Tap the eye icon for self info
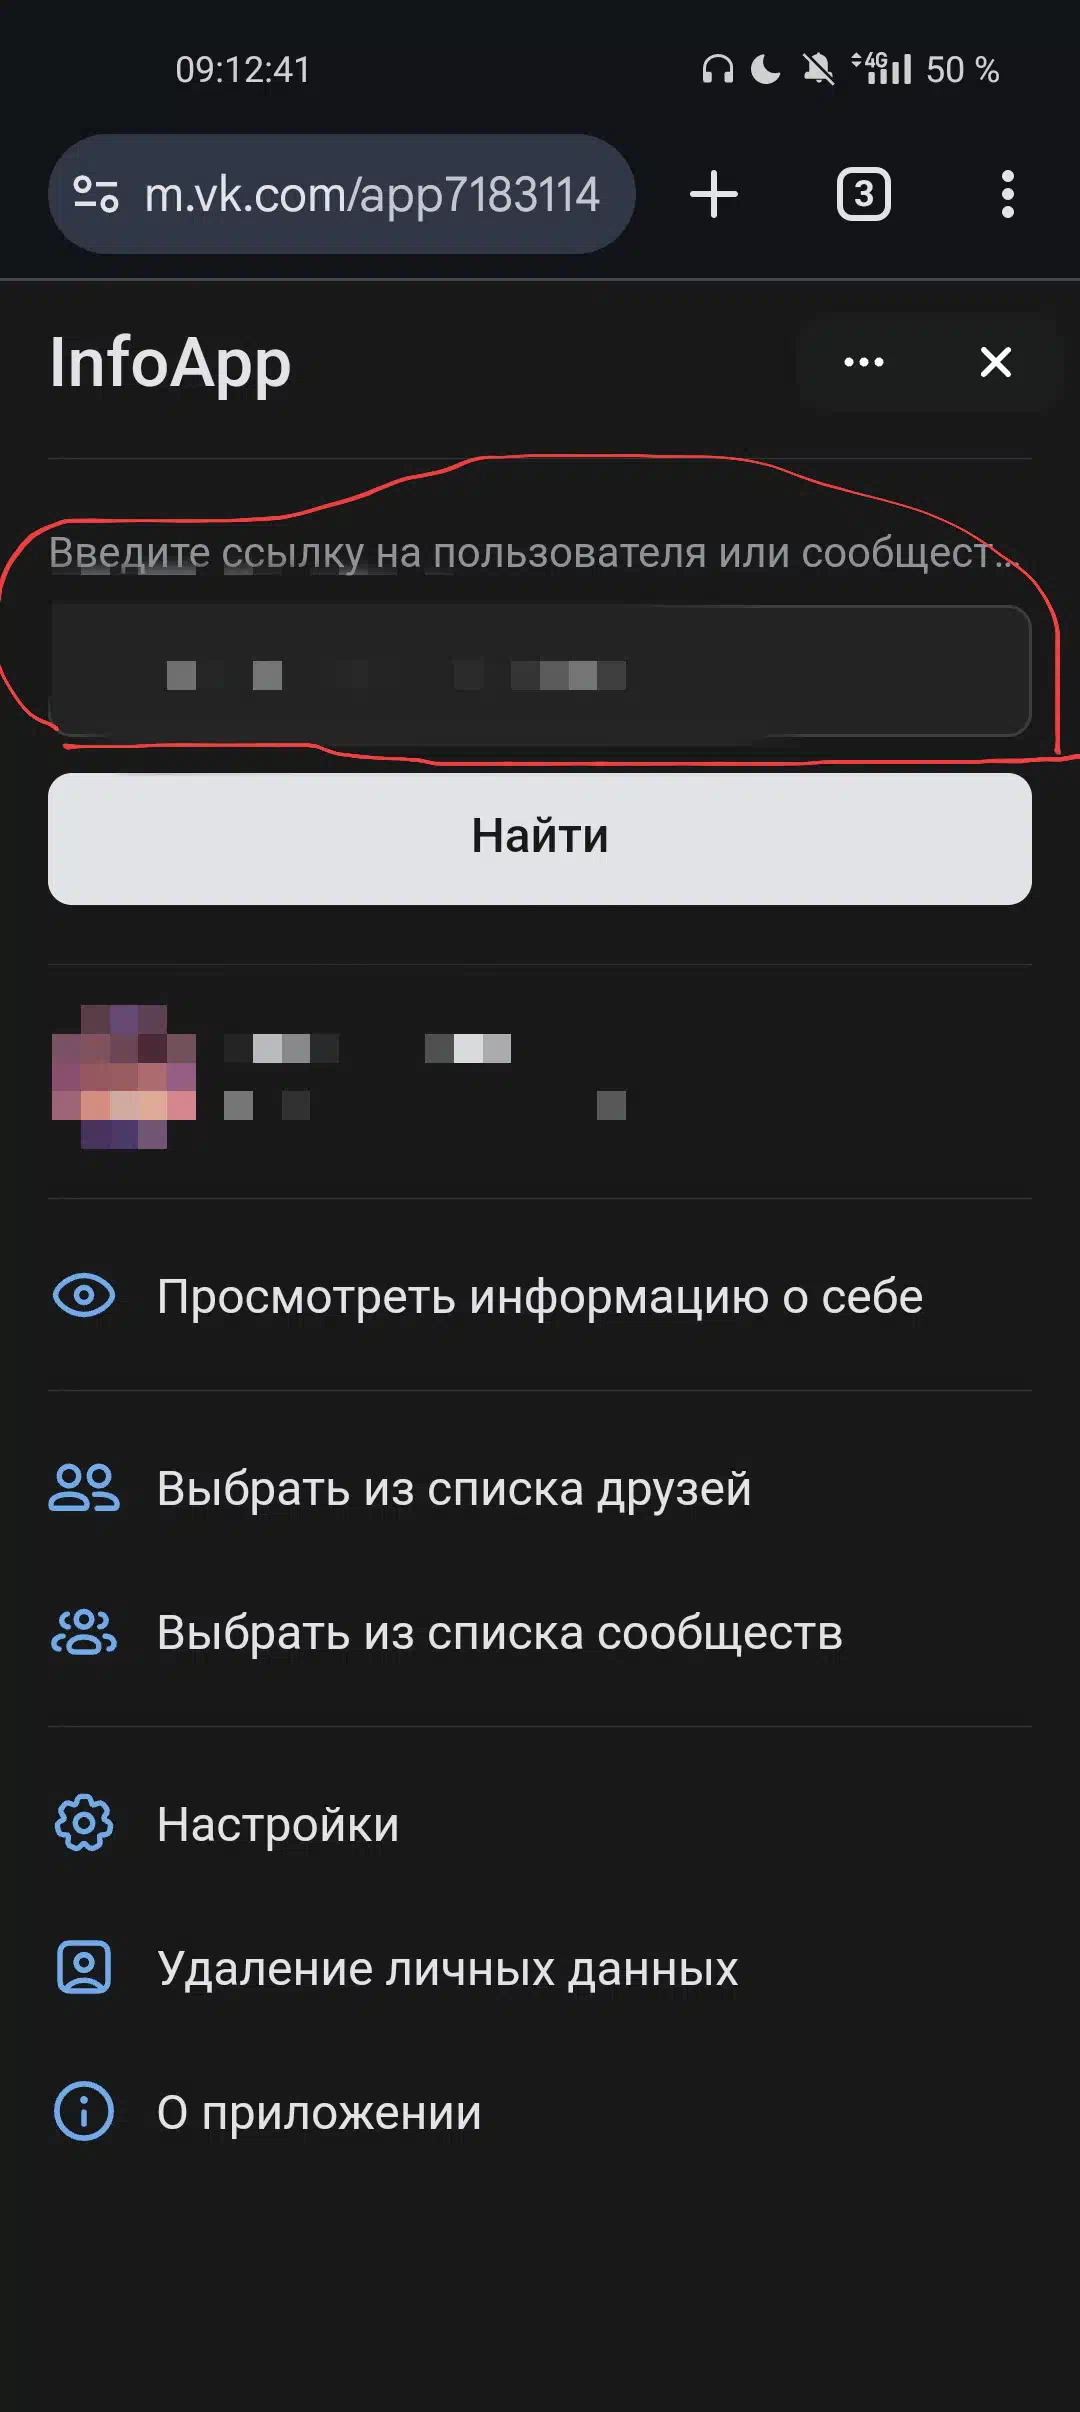The image size is (1080, 2412). [84, 1296]
